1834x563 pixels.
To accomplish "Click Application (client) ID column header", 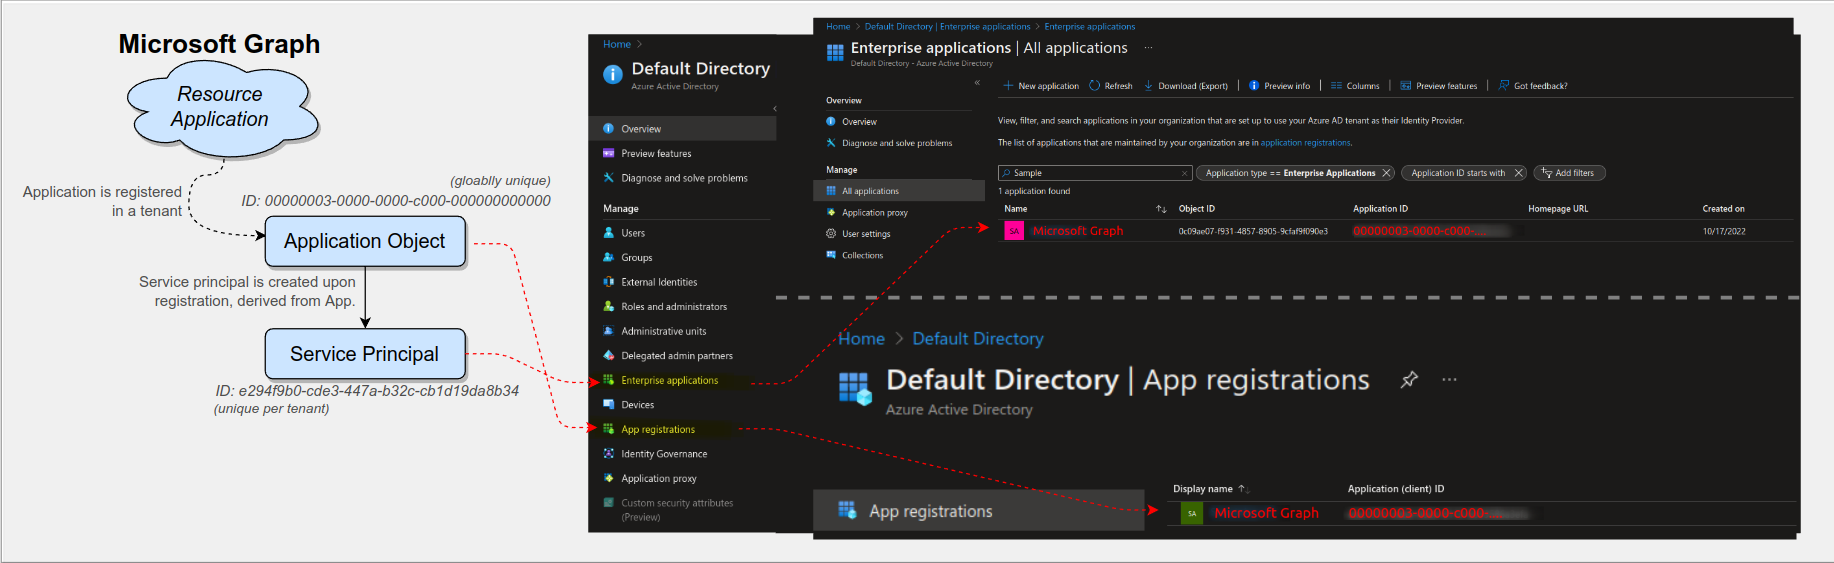I will point(1396,489).
